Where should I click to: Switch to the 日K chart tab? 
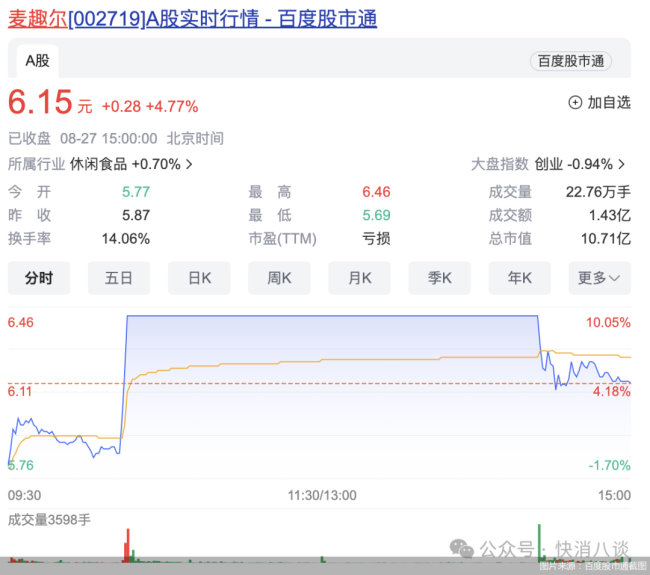click(199, 278)
